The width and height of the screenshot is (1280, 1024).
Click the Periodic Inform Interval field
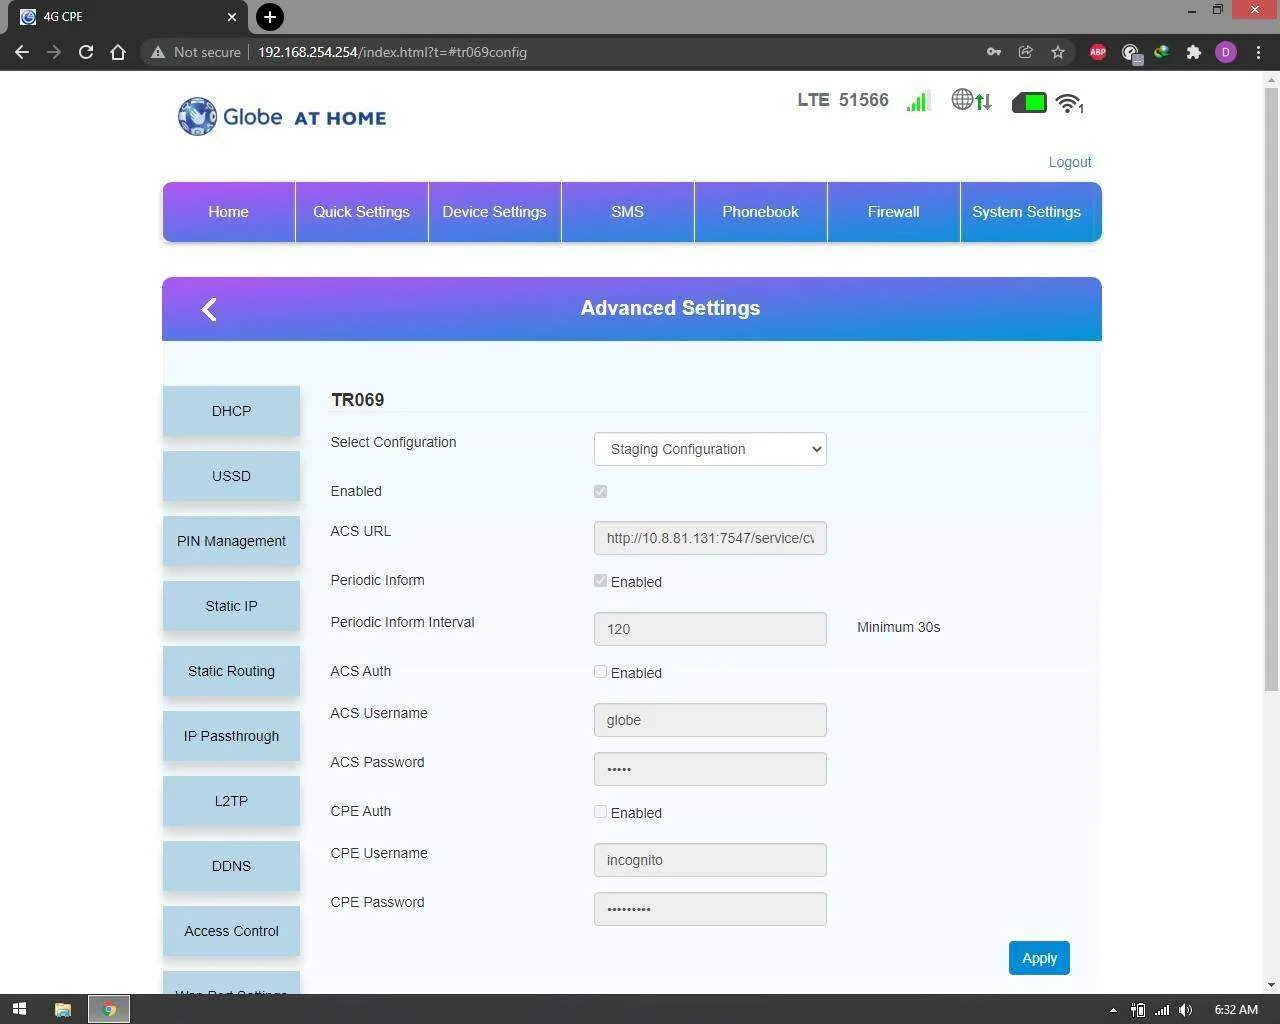(710, 629)
